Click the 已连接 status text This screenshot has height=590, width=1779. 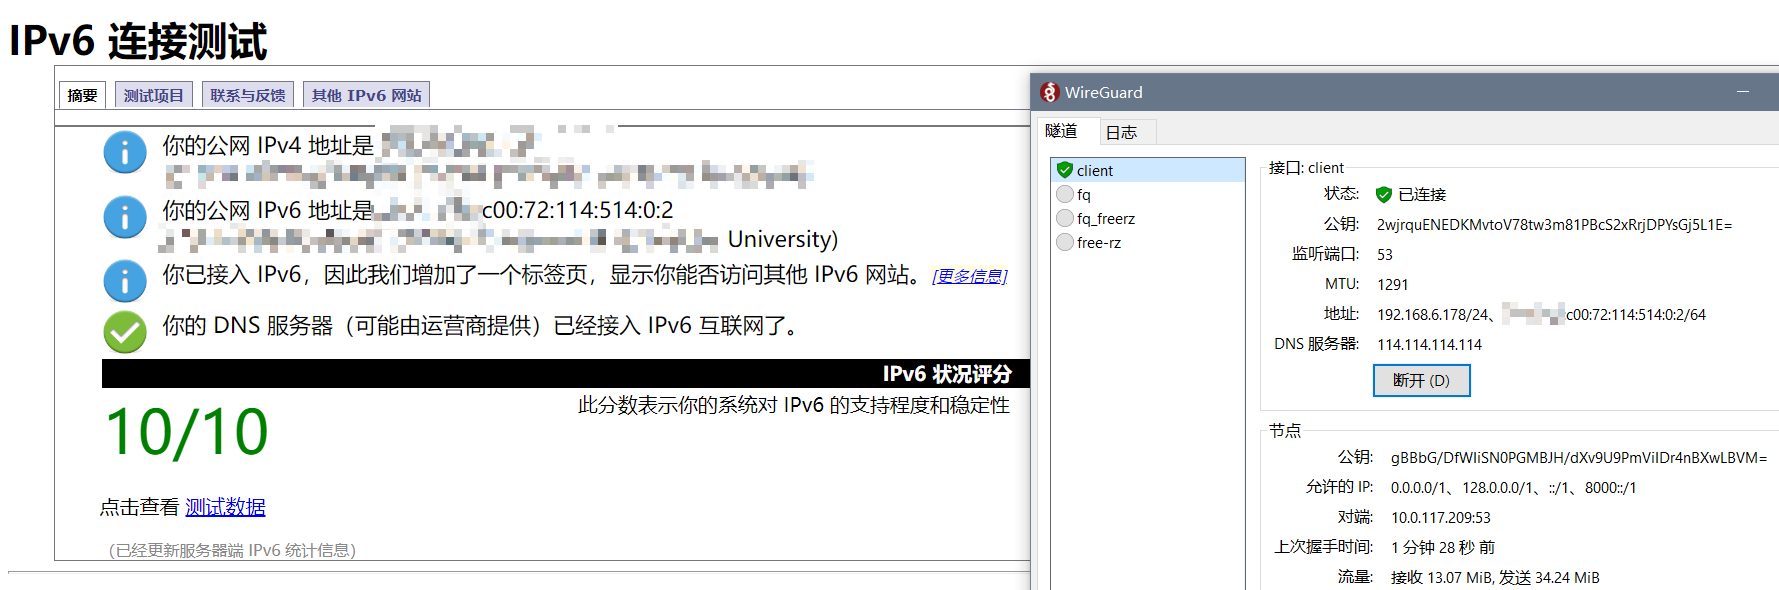pyautogui.click(x=1421, y=194)
